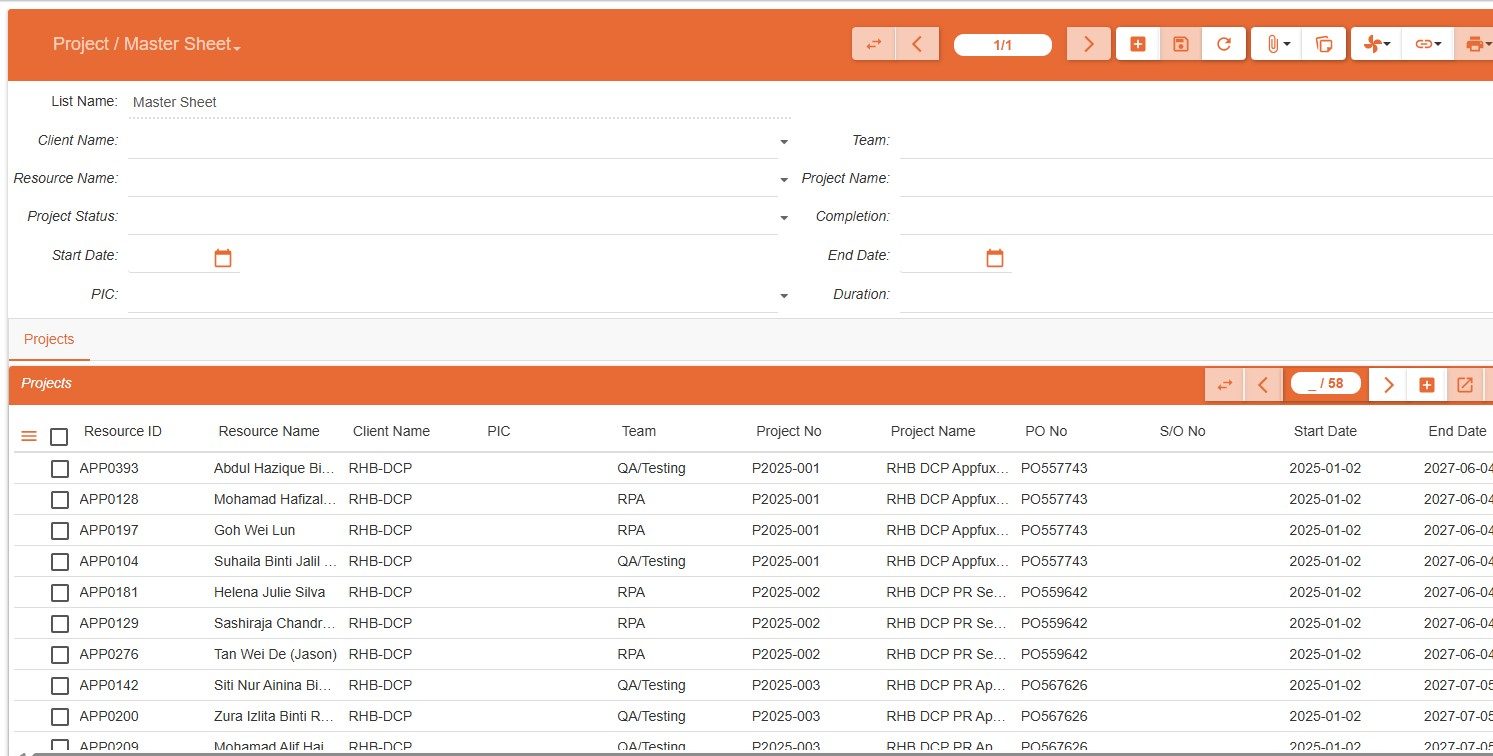Click the duplicate record copy icon
Viewport: 1493px width, 756px height.
(x=1324, y=44)
